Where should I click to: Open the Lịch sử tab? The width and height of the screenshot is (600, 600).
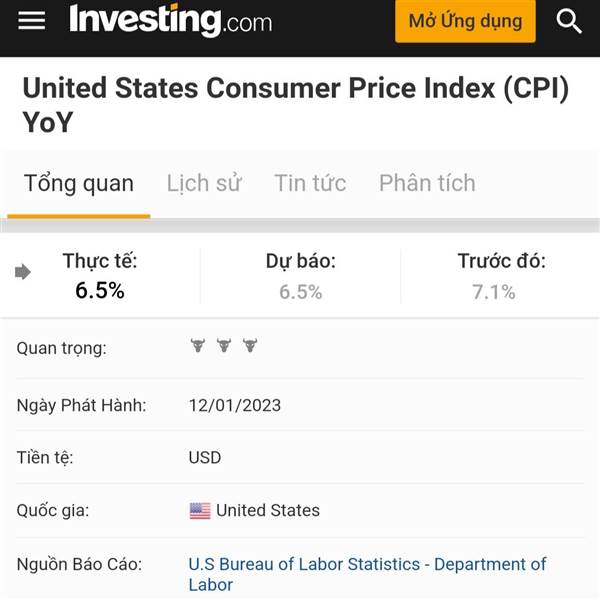[x=204, y=183]
